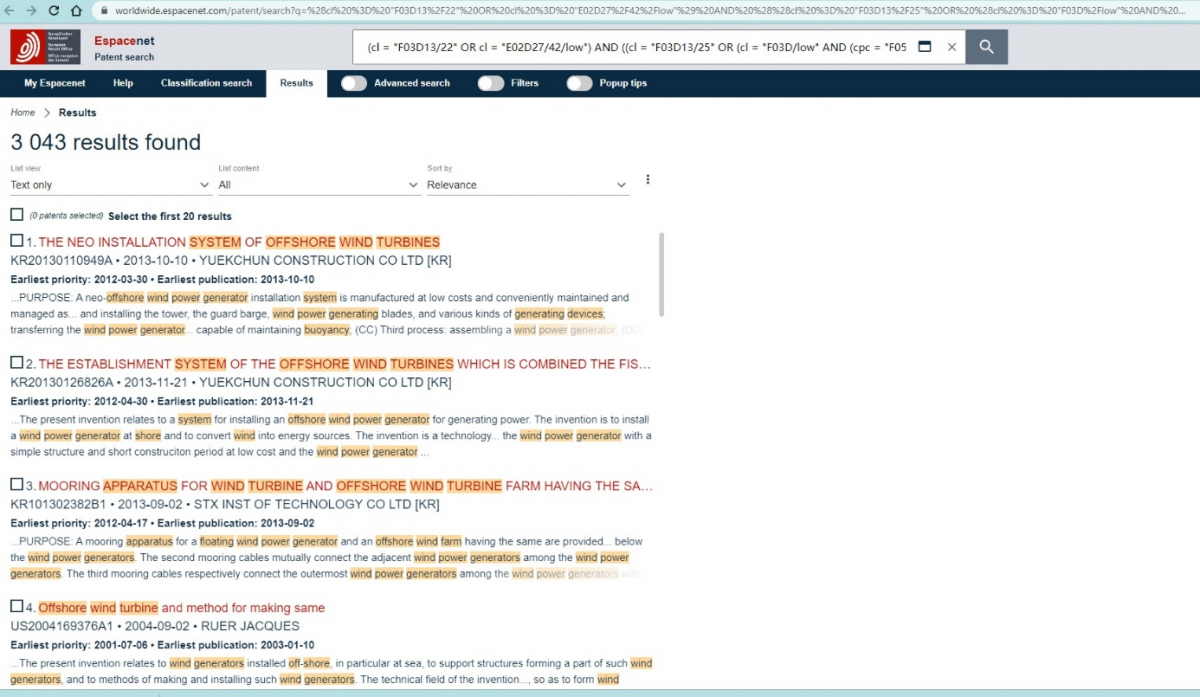Screen dimensions: 1200x697
Task: Open the Sort by Relevance dropdown
Action: pos(527,185)
